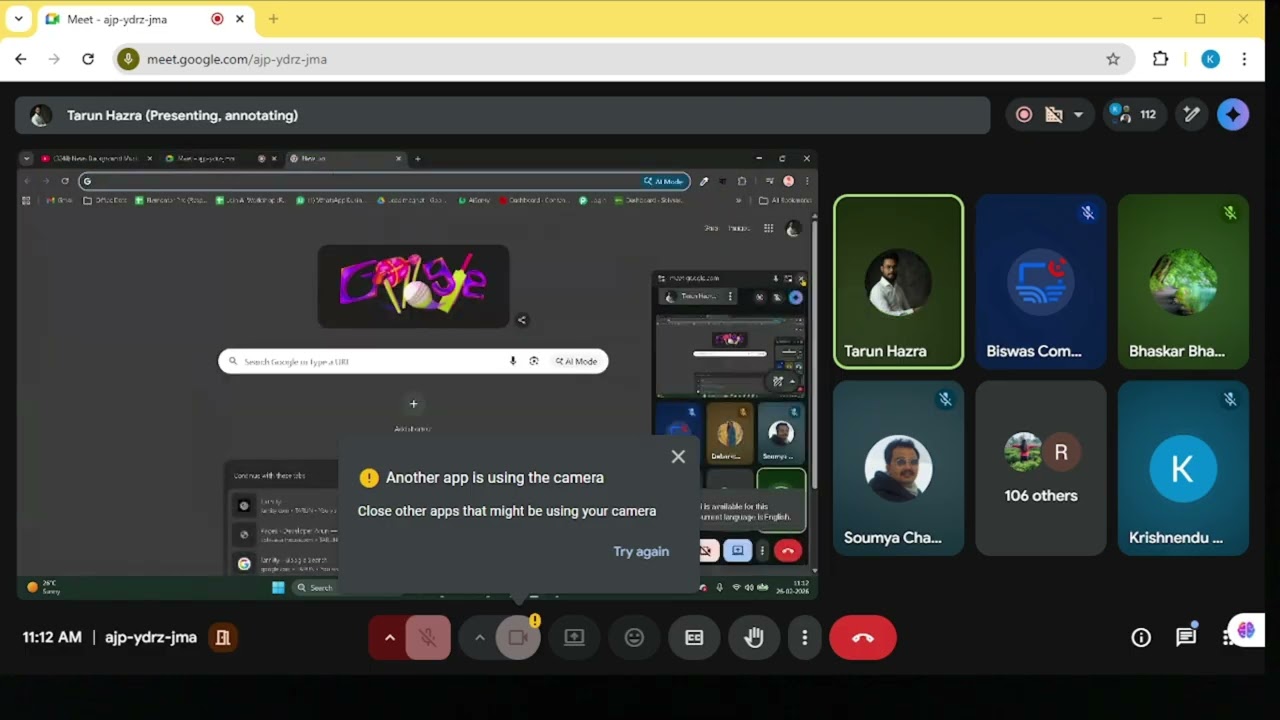The width and height of the screenshot is (1280, 720).
Task: Select Biswas Com... participant tile
Action: click(x=1040, y=282)
